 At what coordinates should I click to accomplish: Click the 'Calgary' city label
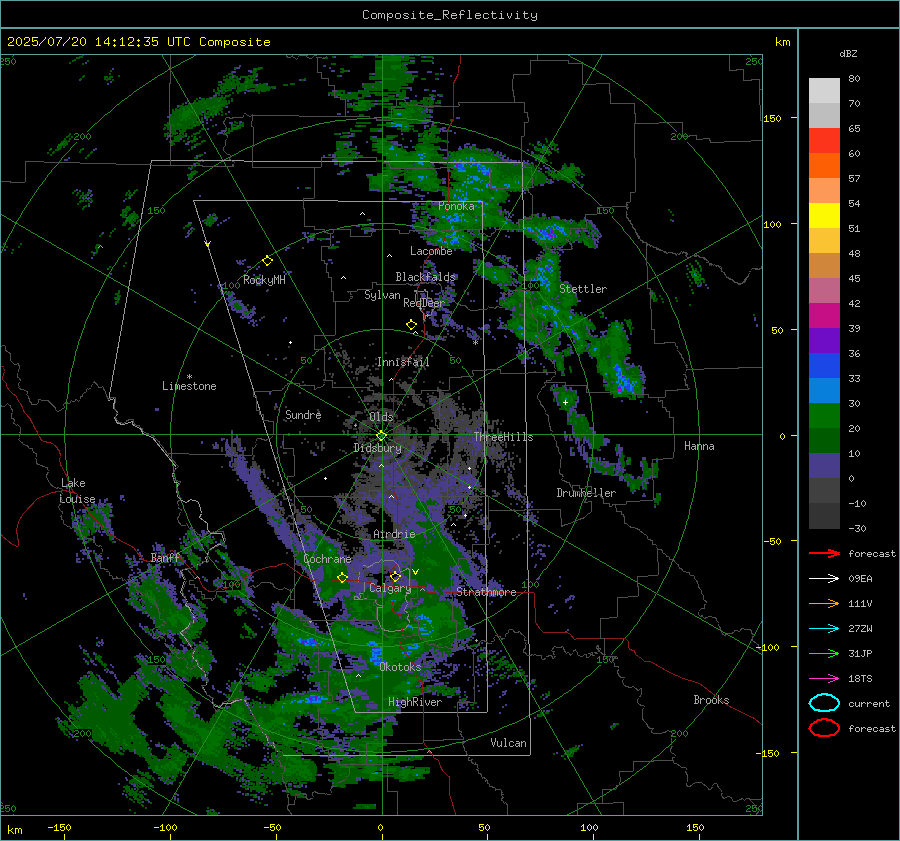coord(390,588)
